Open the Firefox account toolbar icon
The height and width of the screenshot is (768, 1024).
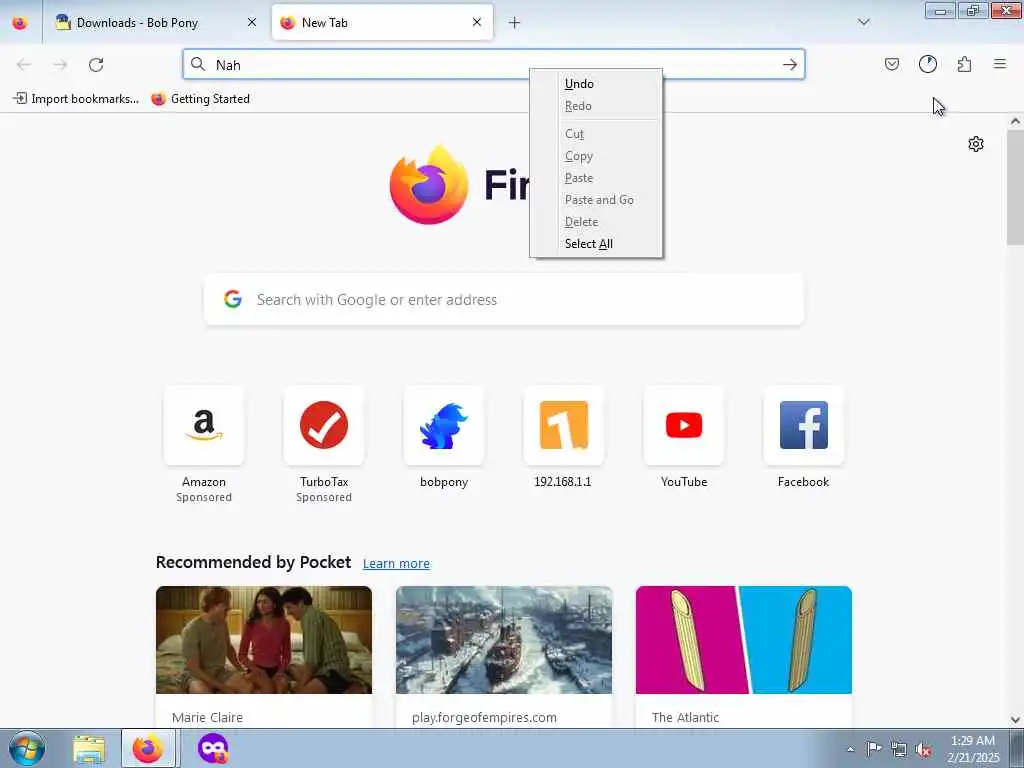click(x=928, y=64)
